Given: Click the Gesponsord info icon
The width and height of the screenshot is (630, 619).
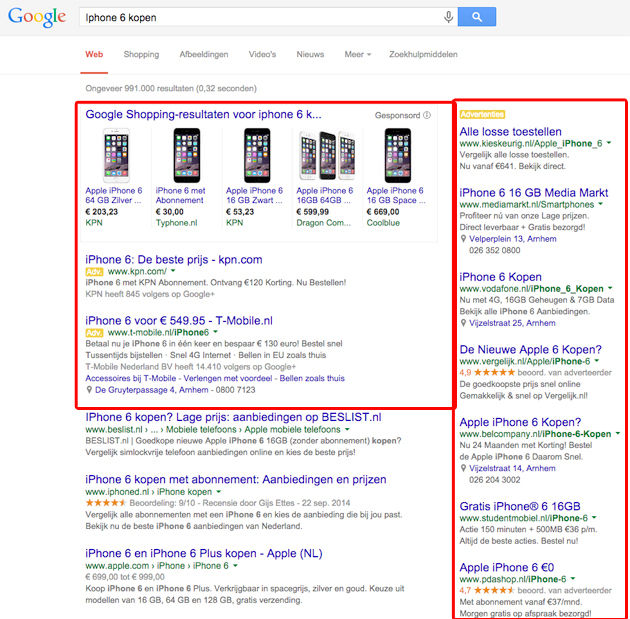Looking at the screenshot, I should [x=427, y=115].
